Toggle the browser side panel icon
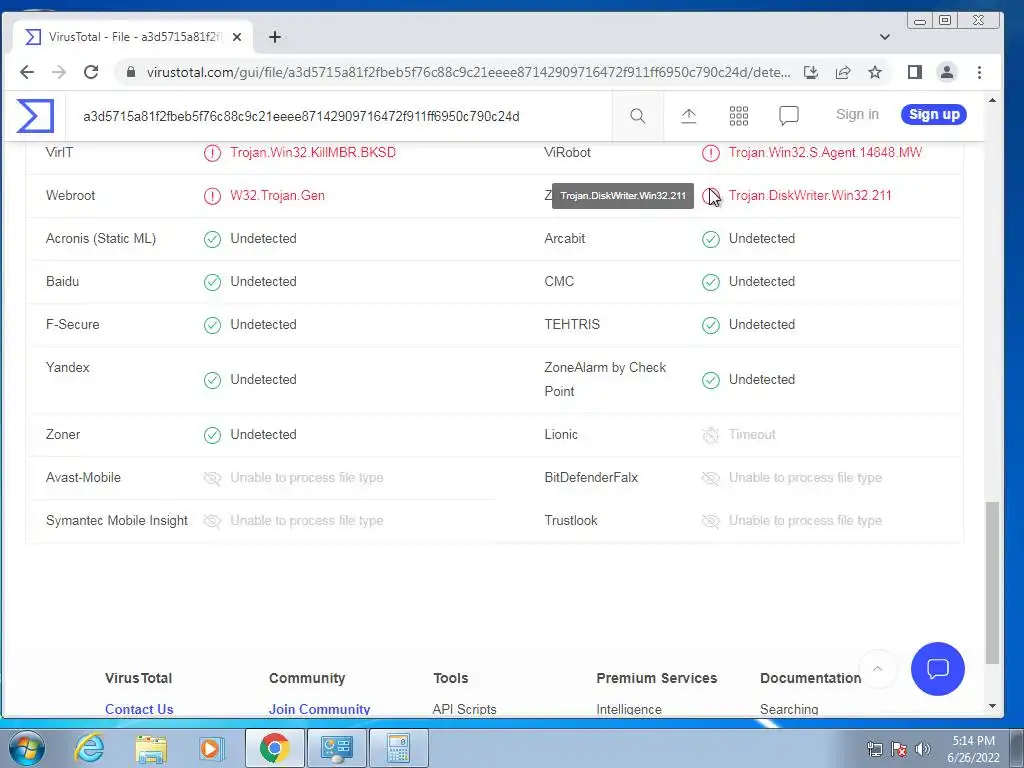Screen dimensions: 1024x768 (914, 72)
